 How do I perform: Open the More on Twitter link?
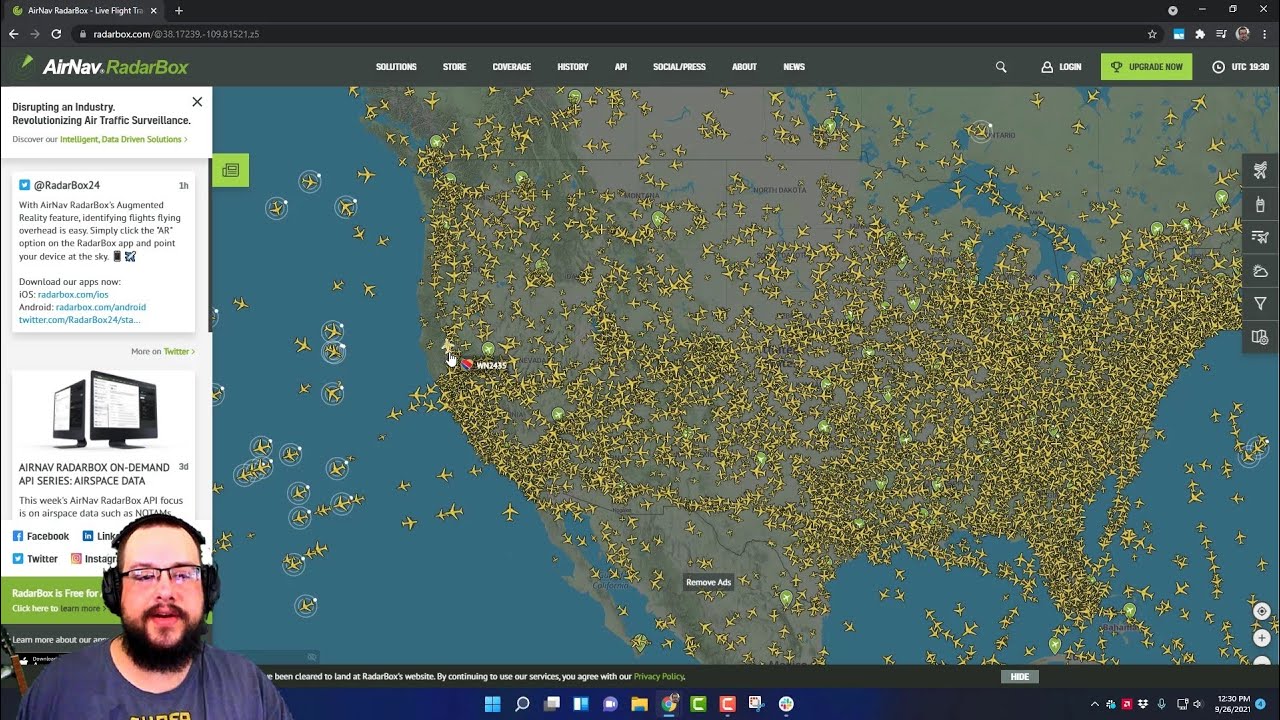(163, 352)
